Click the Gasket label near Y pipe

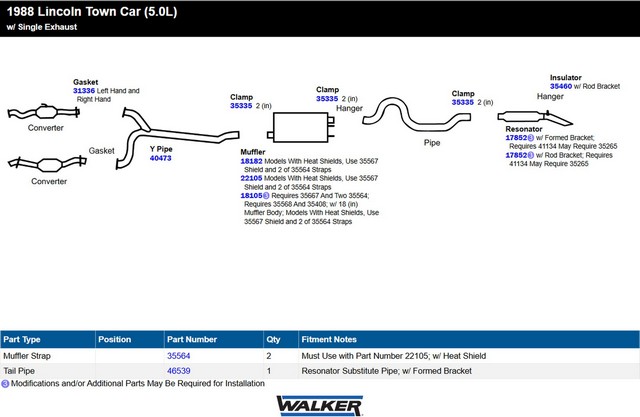[102, 151]
